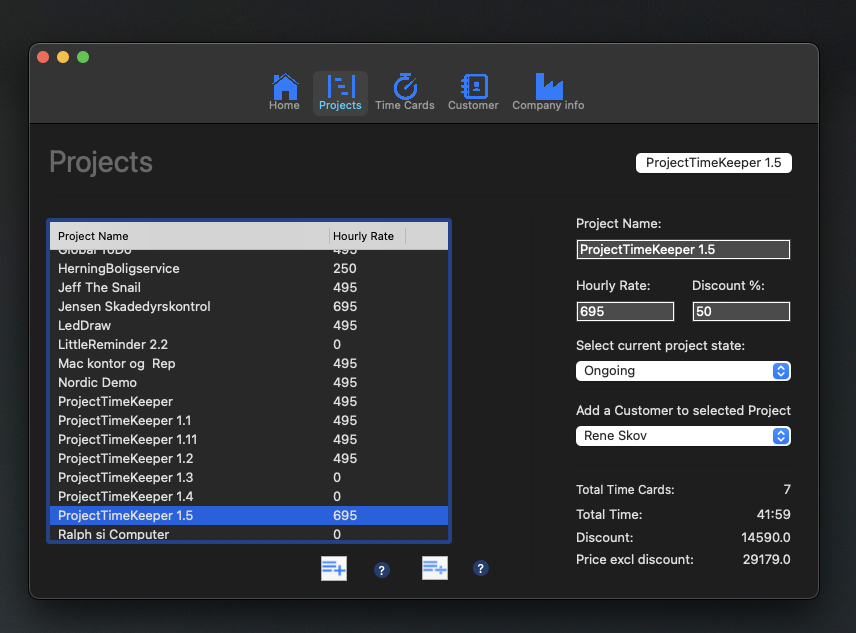Click the rightmost question mark help icon
856x633 pixels.
(x=481, y=568)
